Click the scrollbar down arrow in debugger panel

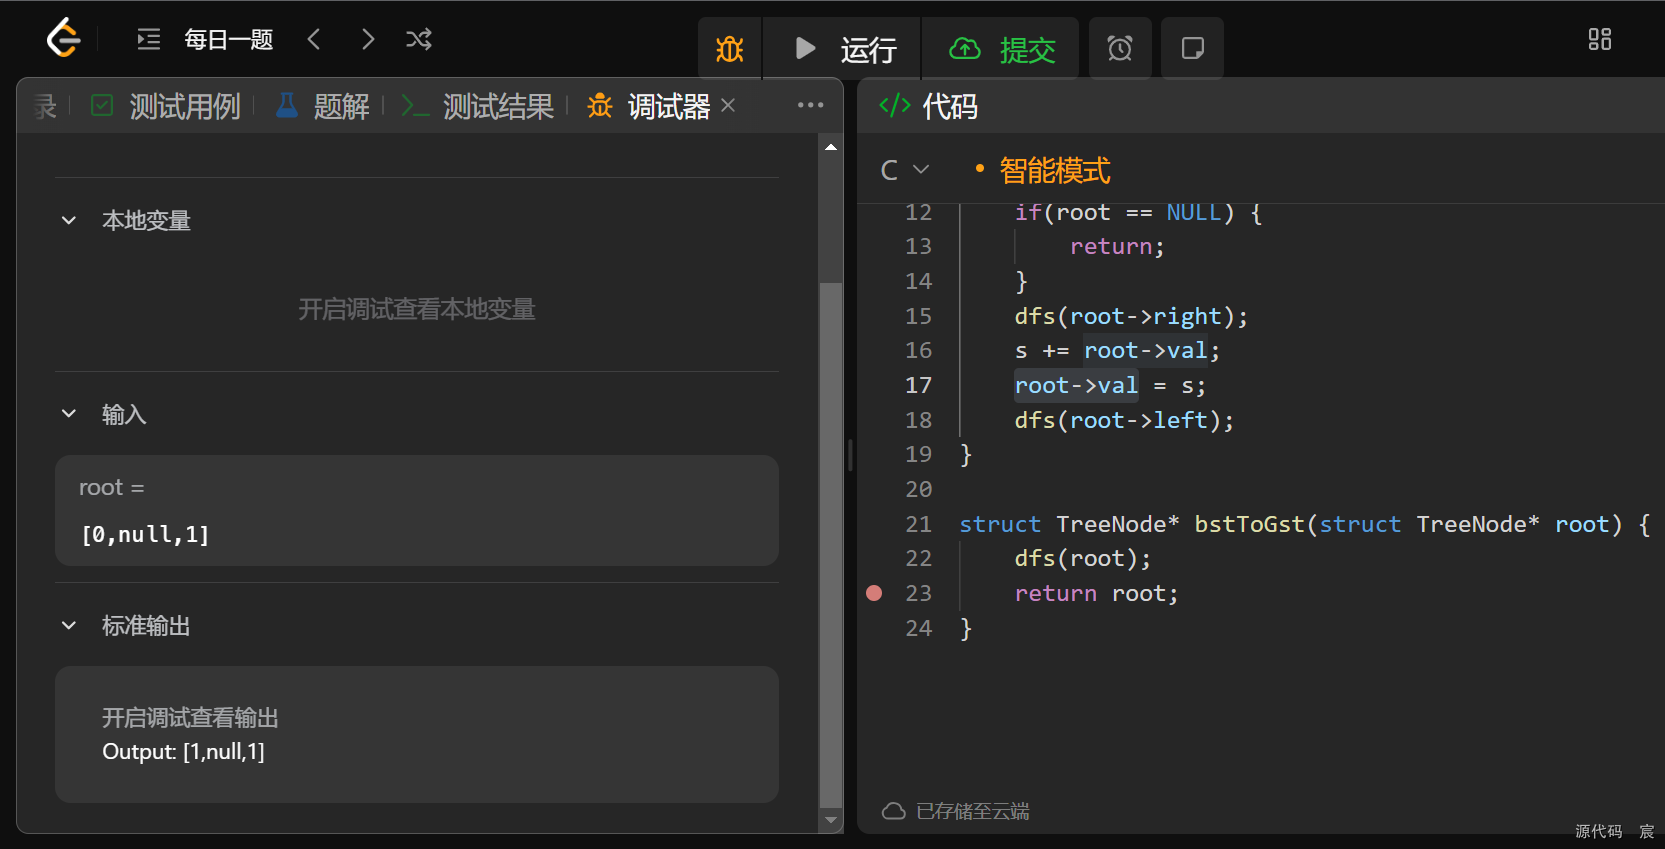click(831, 820)
